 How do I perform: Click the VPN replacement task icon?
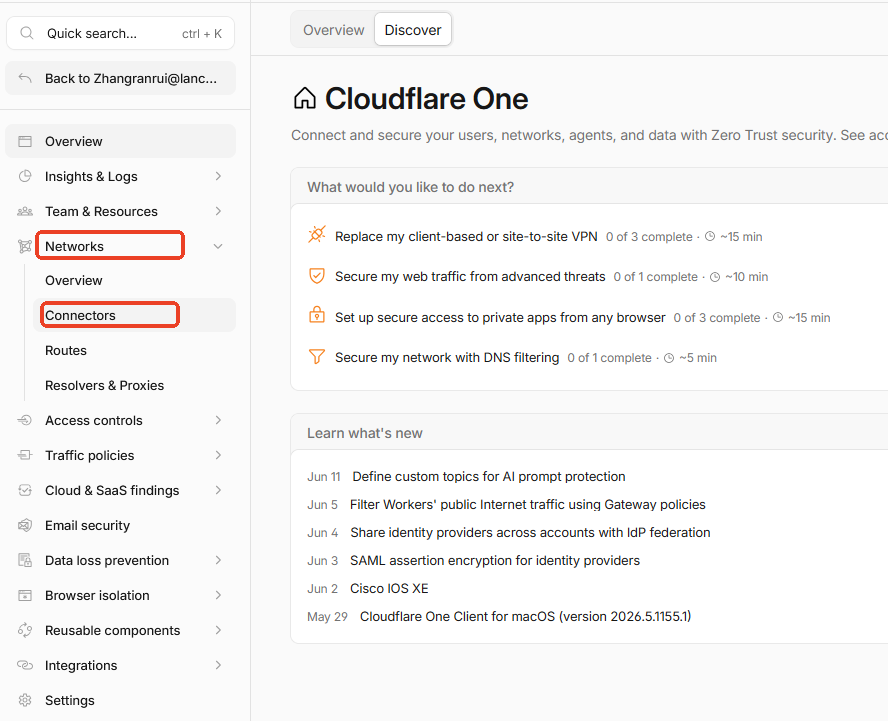(317, 234)
